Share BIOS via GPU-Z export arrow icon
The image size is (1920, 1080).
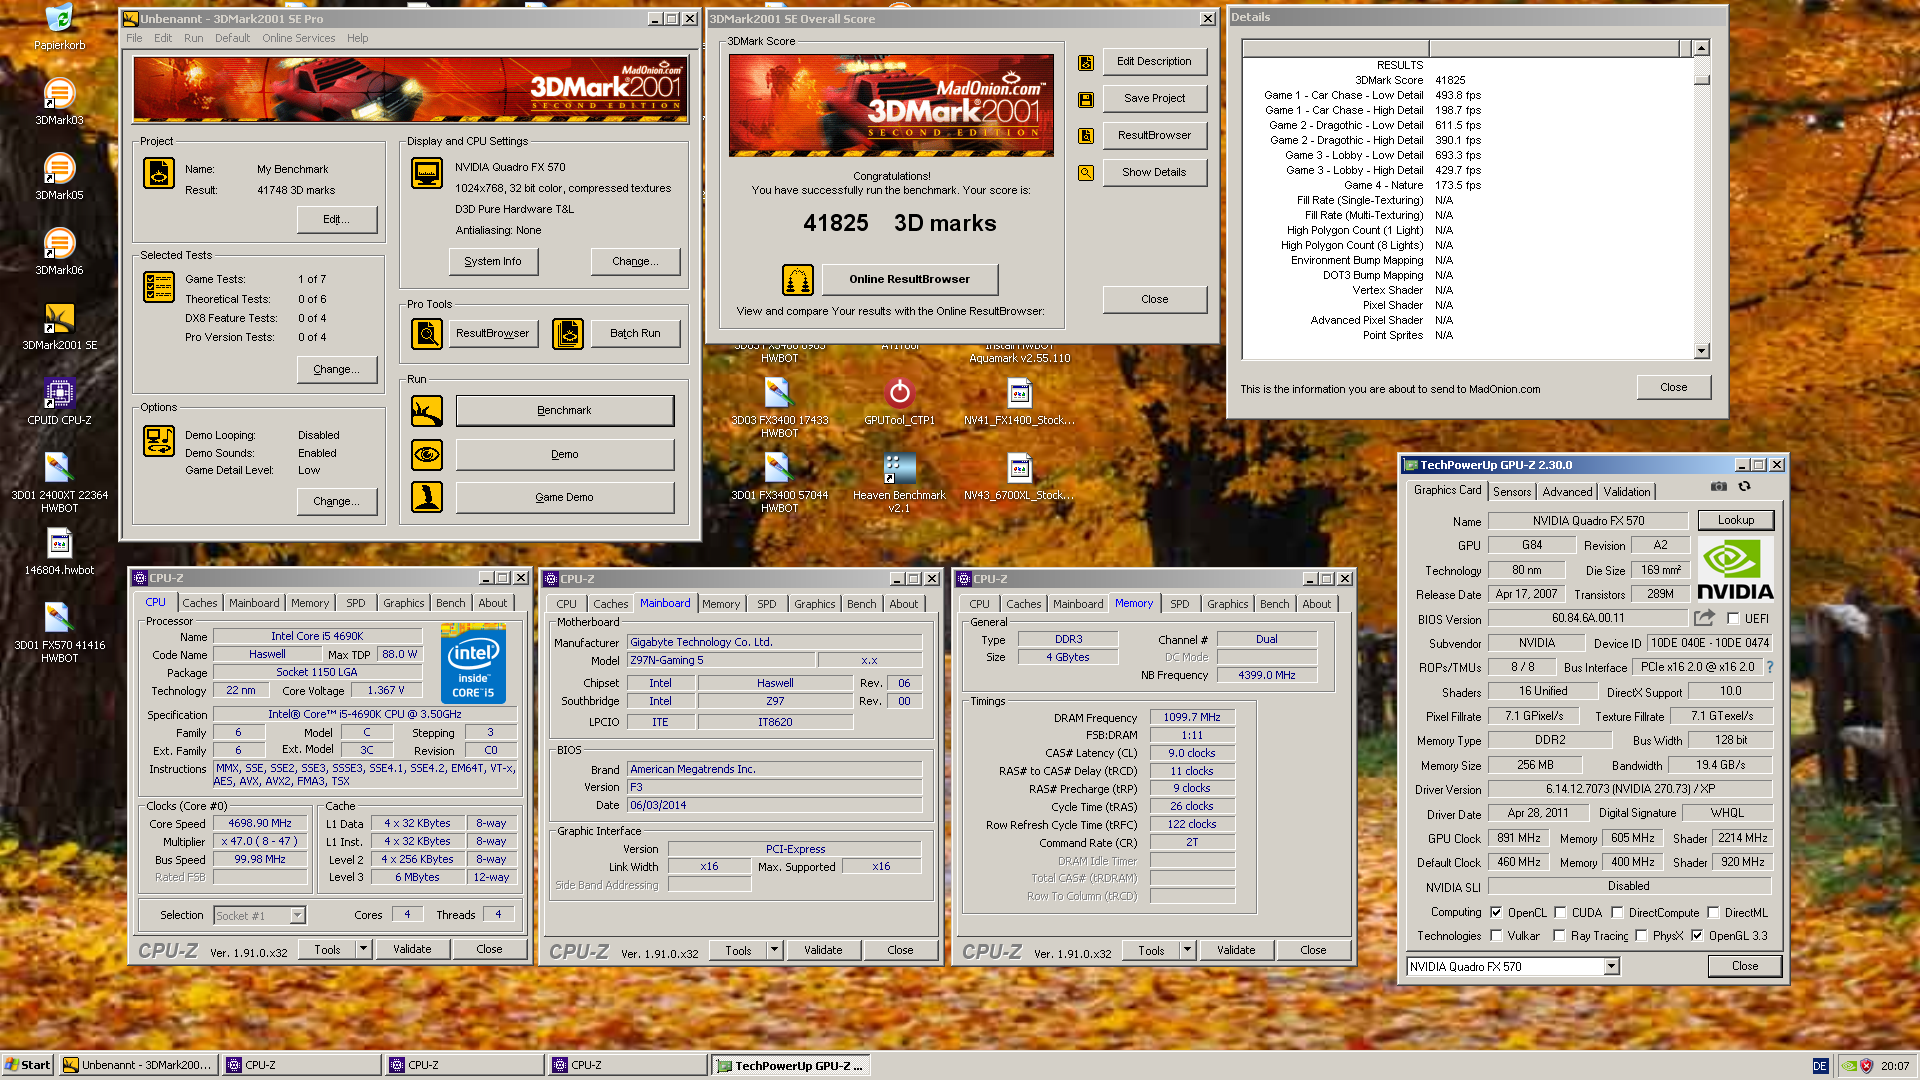tap(1705, 618)
